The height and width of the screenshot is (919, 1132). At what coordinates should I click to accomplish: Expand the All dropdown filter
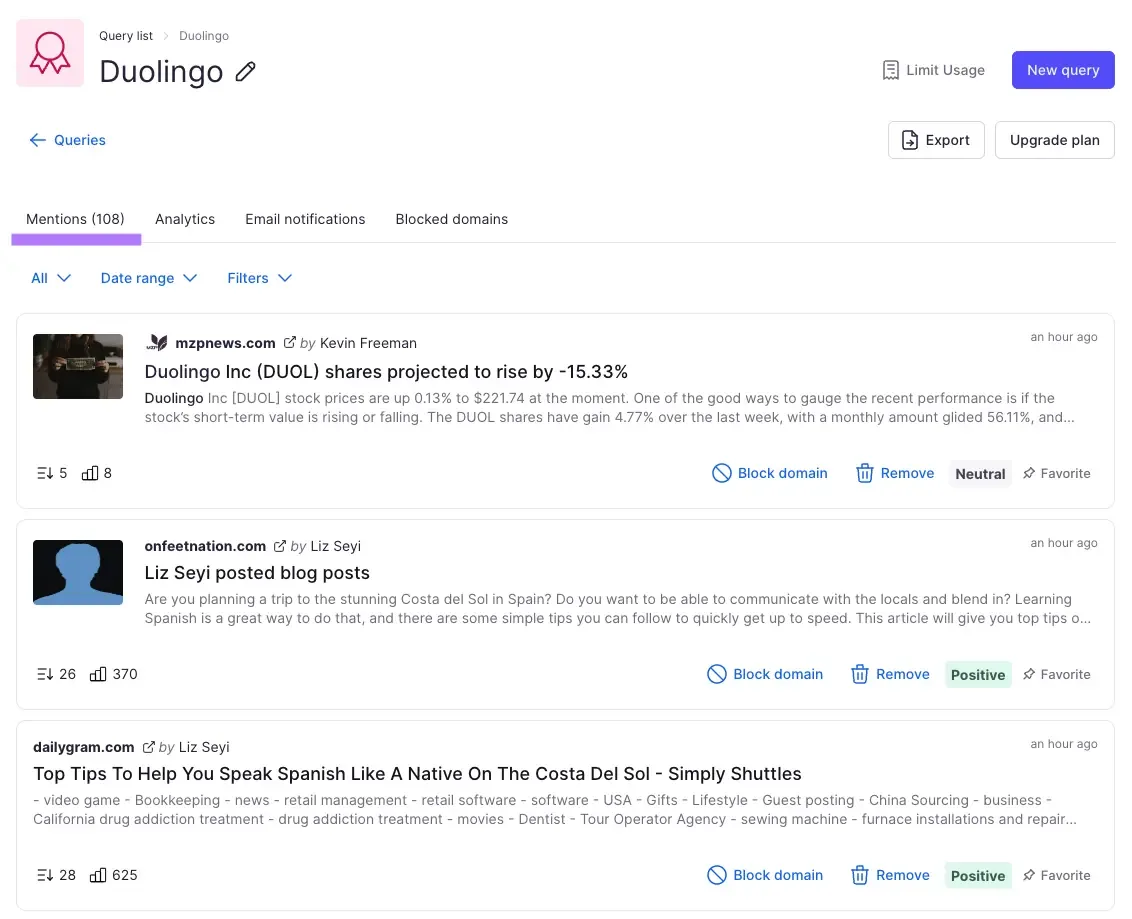coord(51,278)
